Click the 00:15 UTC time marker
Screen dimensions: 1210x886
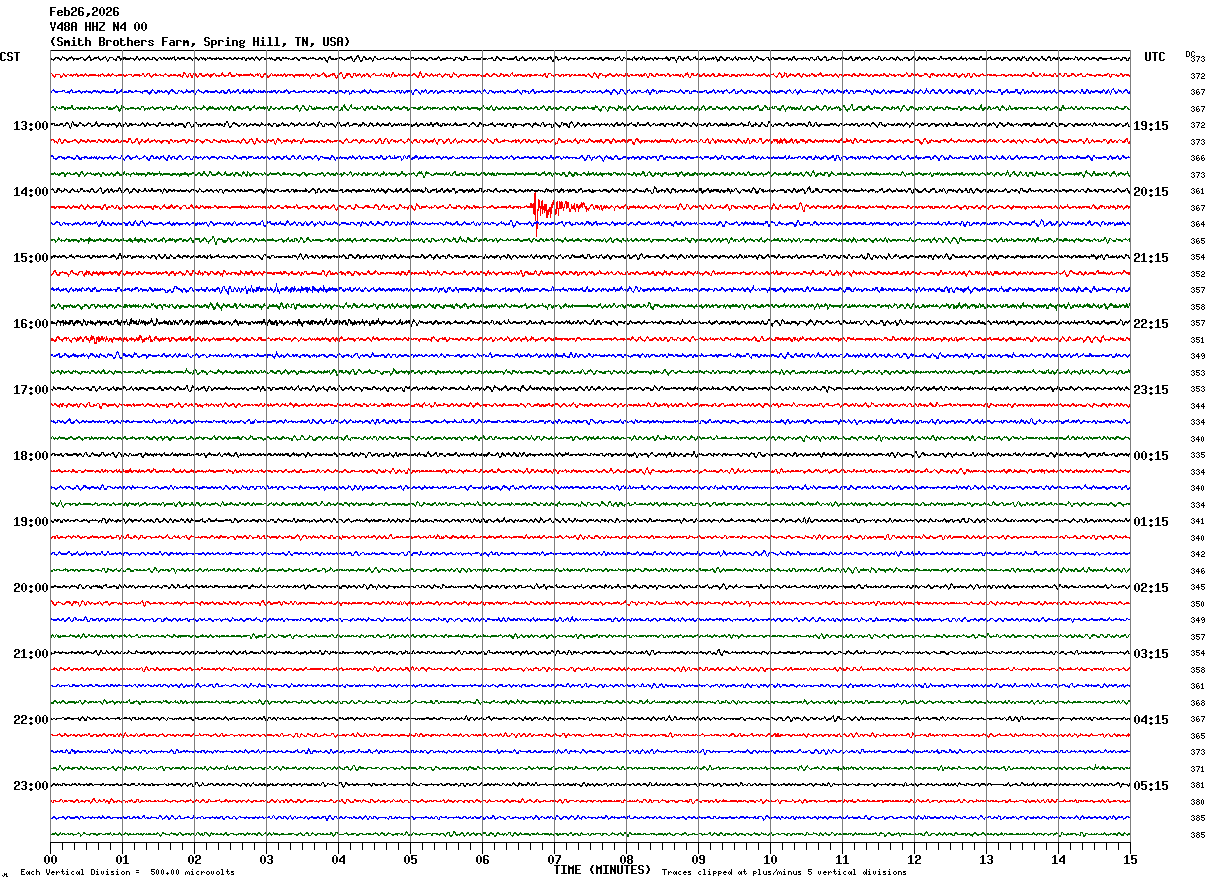(1151, 456)
